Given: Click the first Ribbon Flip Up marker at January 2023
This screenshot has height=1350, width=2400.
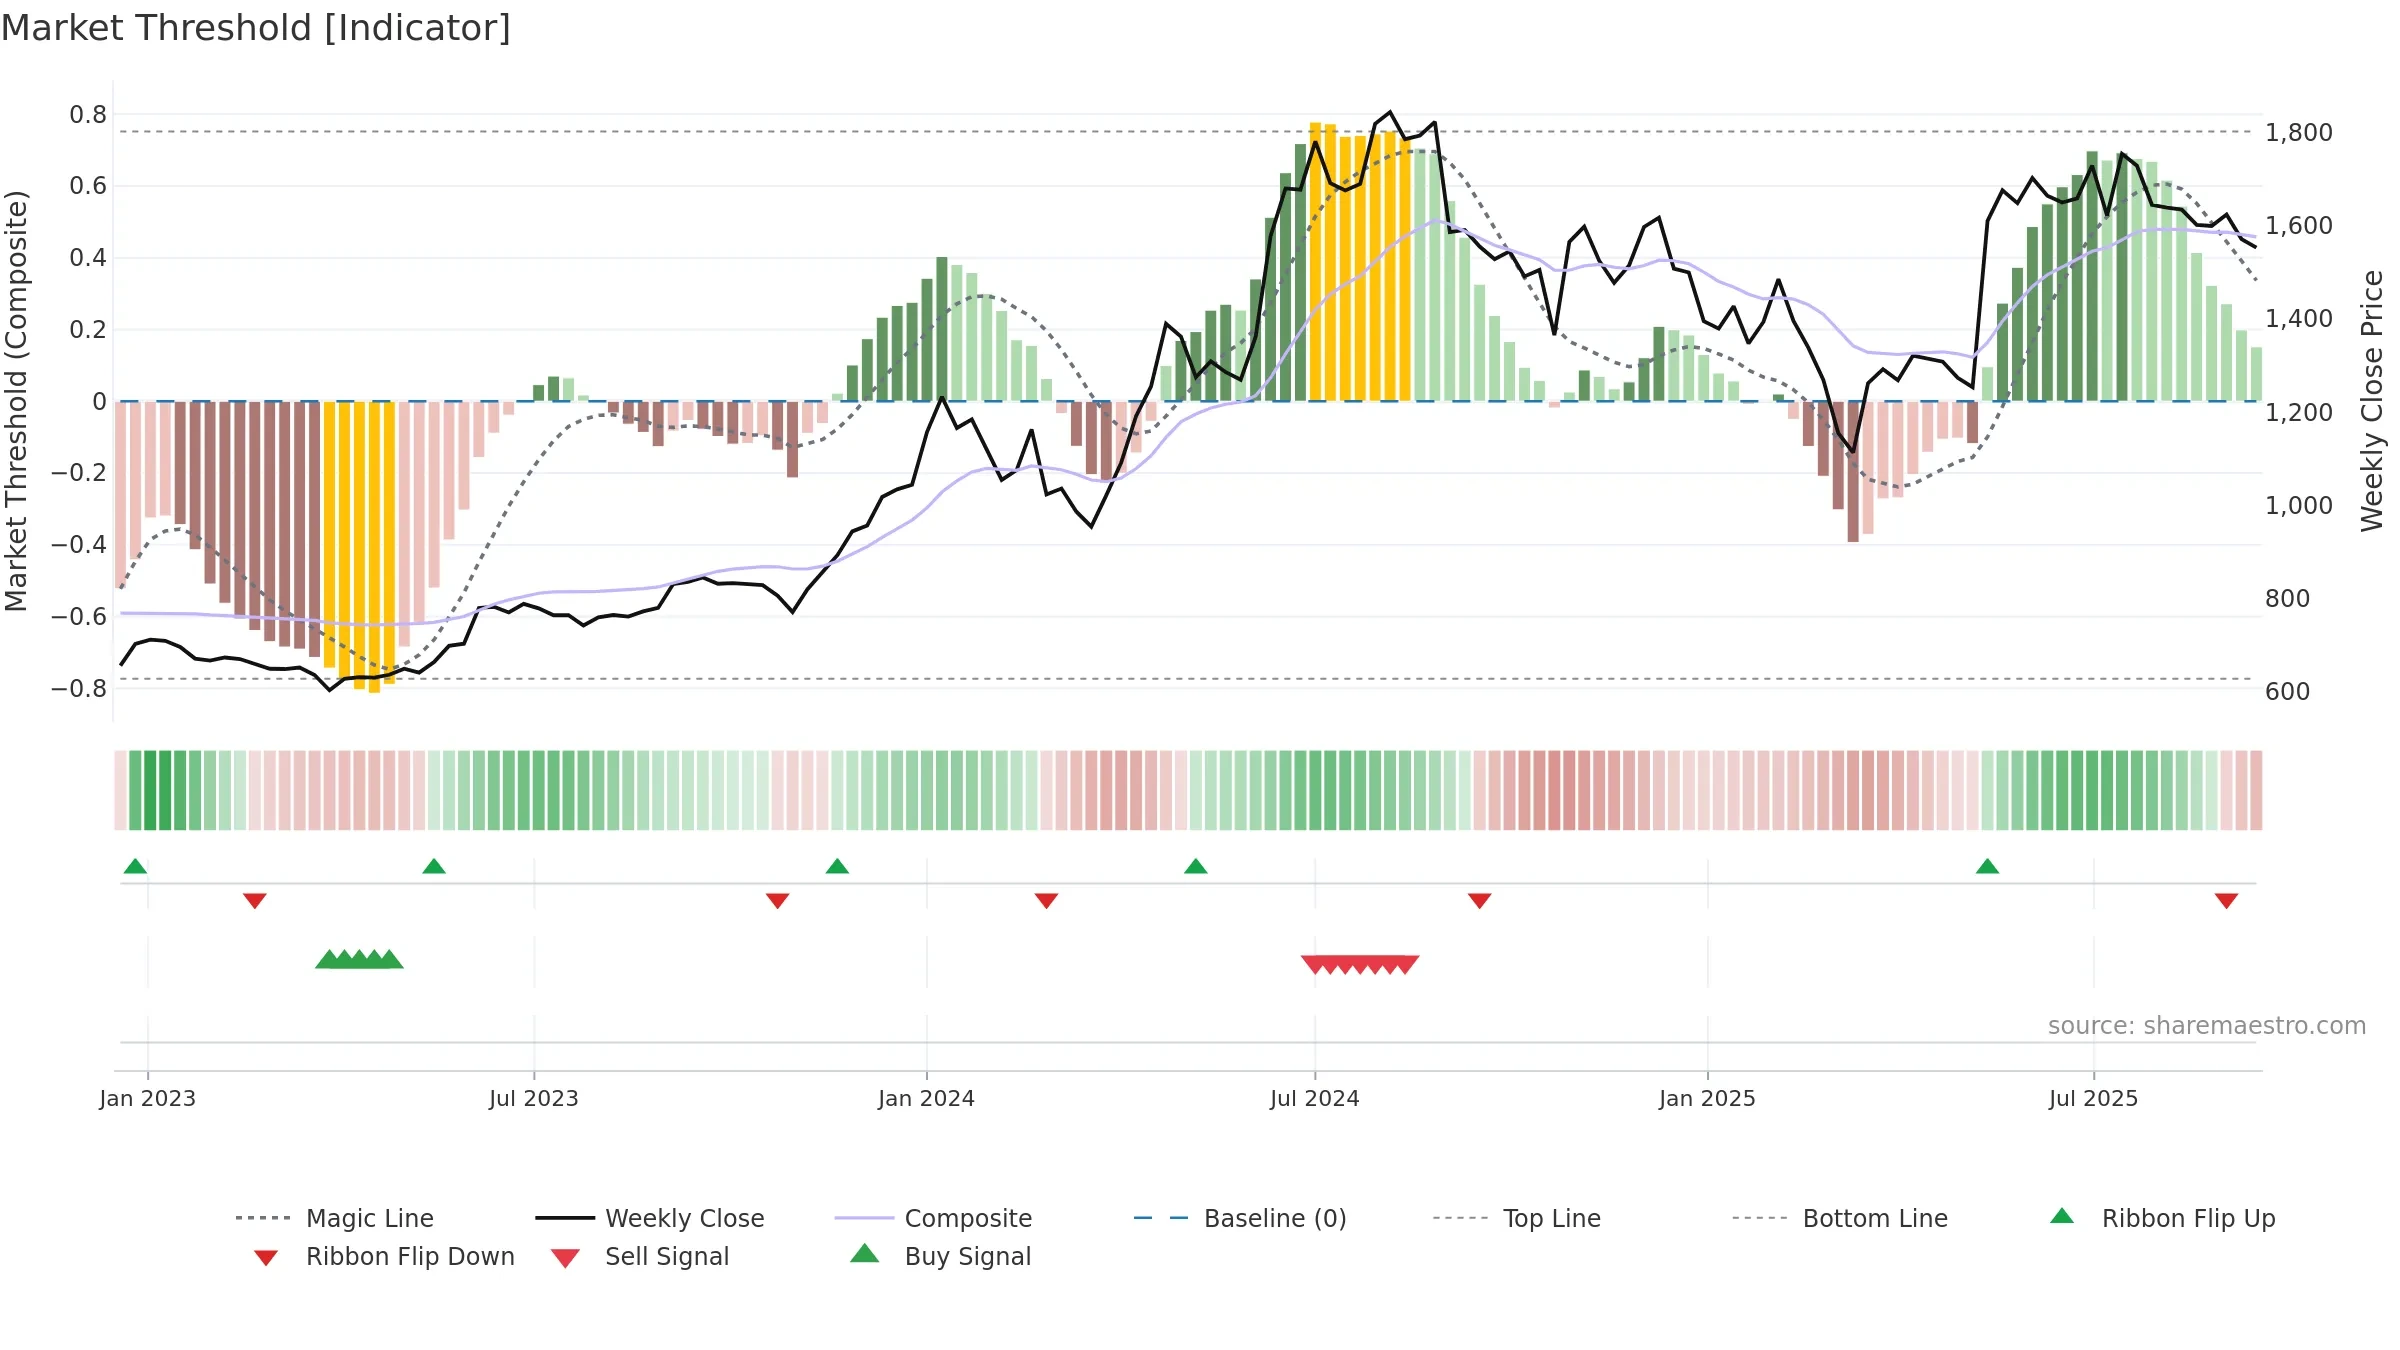Looking at the screenshot, I should click(135, 866).
